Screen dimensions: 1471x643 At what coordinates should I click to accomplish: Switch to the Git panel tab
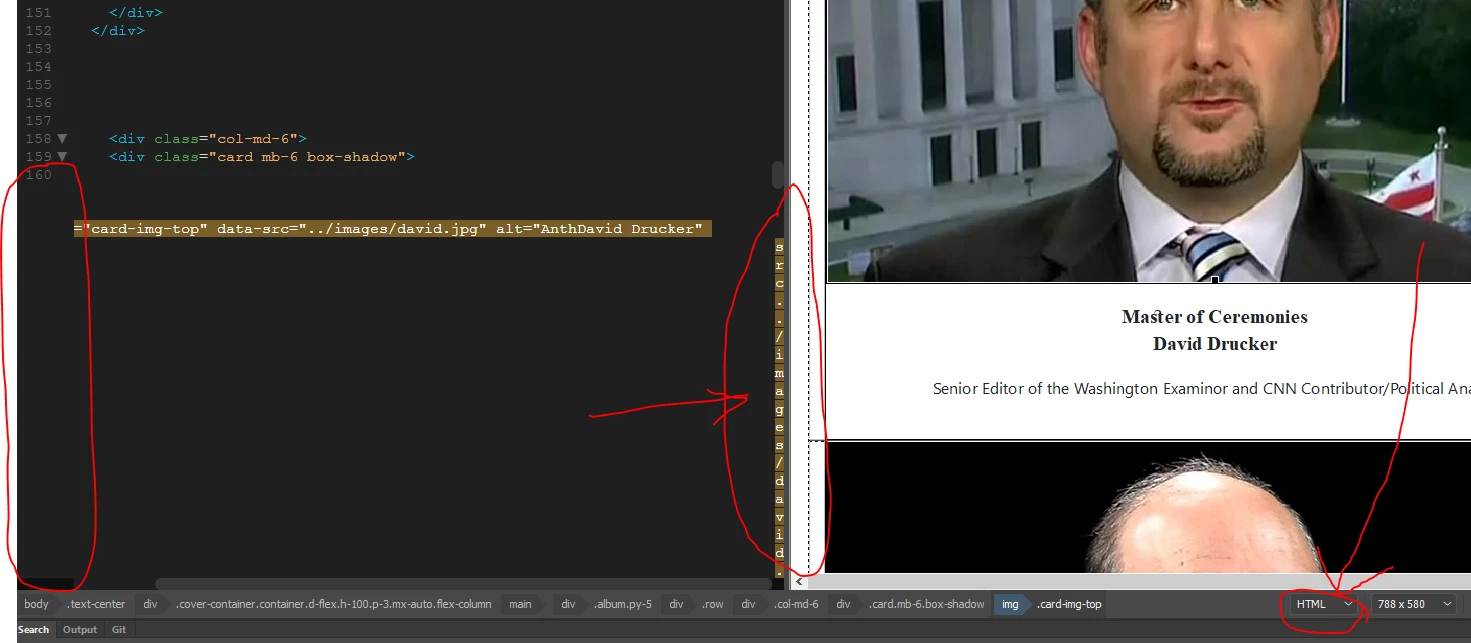pos(119,630)
